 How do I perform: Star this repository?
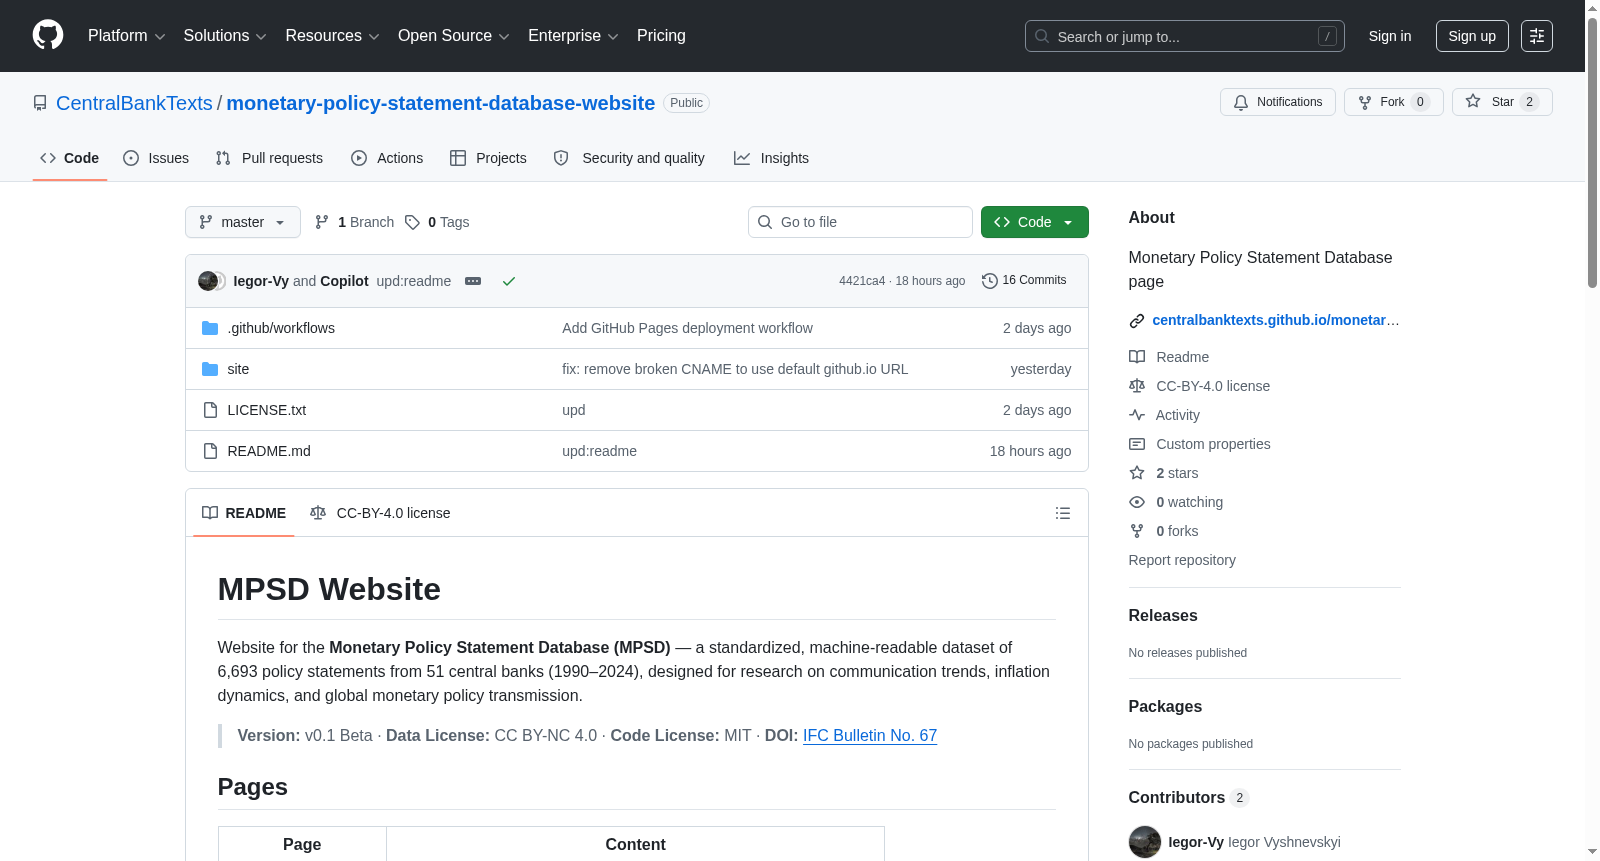[1502, 102]
